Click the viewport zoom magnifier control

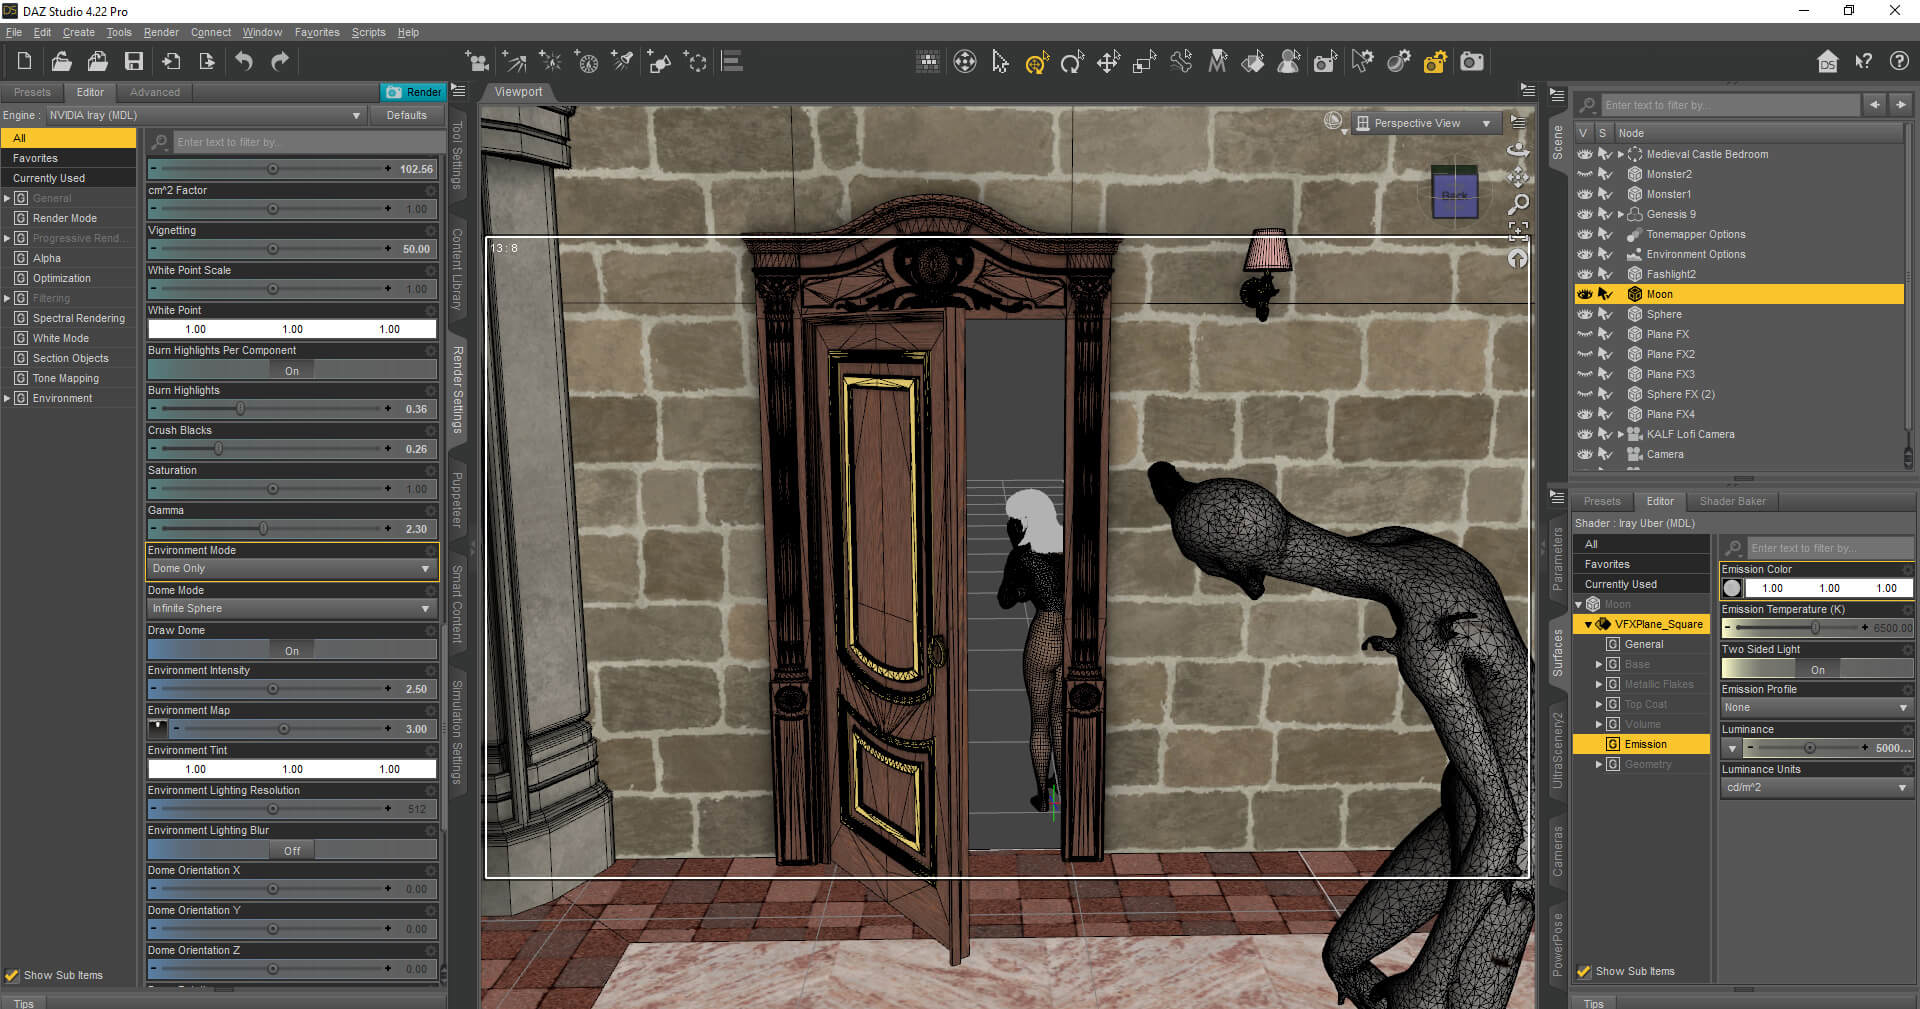point(1518,205)
